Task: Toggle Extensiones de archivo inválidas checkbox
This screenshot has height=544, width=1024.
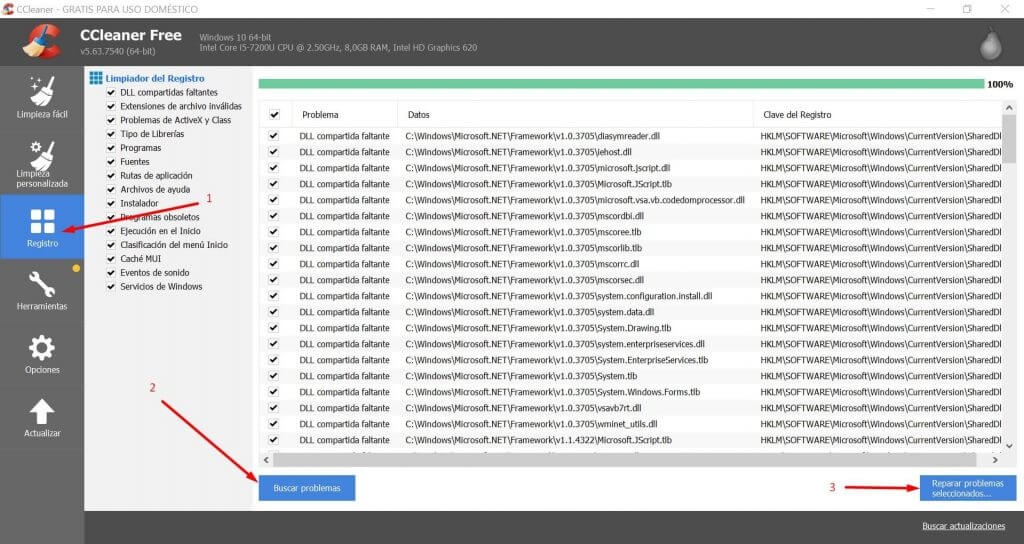Action: point(111,106)
